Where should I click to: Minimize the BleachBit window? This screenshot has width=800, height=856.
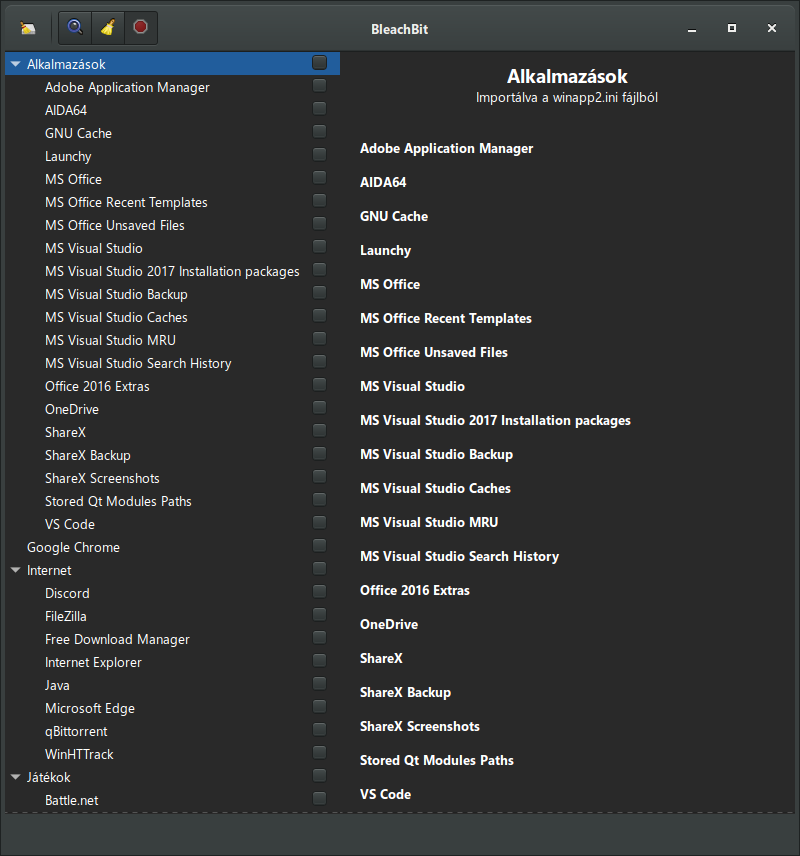coord(692,28)
